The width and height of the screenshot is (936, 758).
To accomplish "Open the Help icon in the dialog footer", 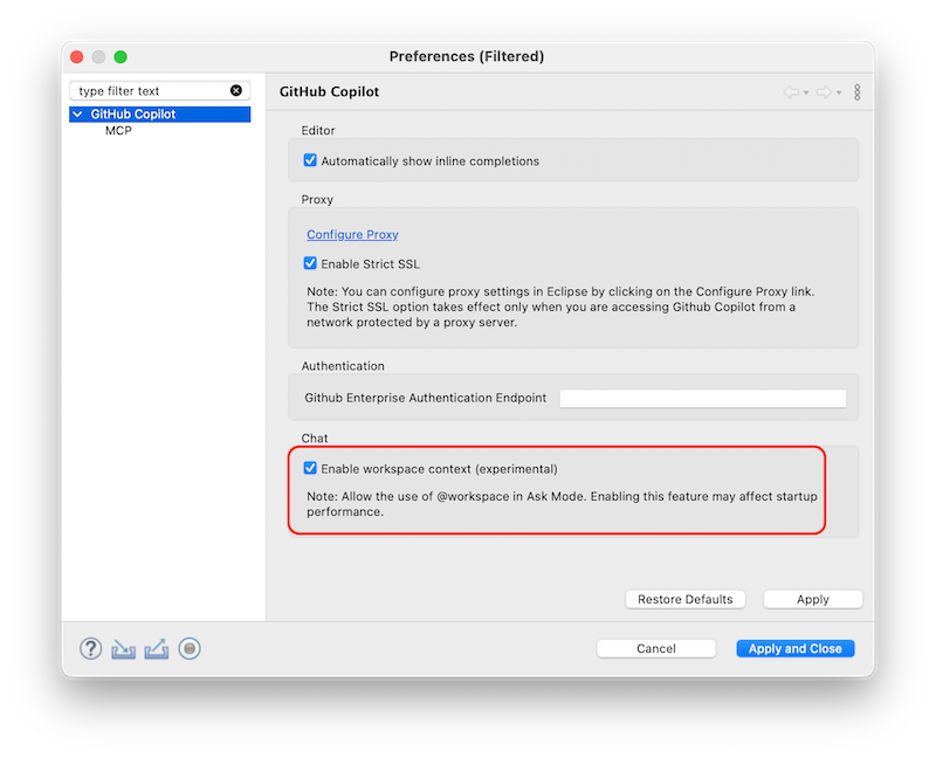I will [91, 648].
